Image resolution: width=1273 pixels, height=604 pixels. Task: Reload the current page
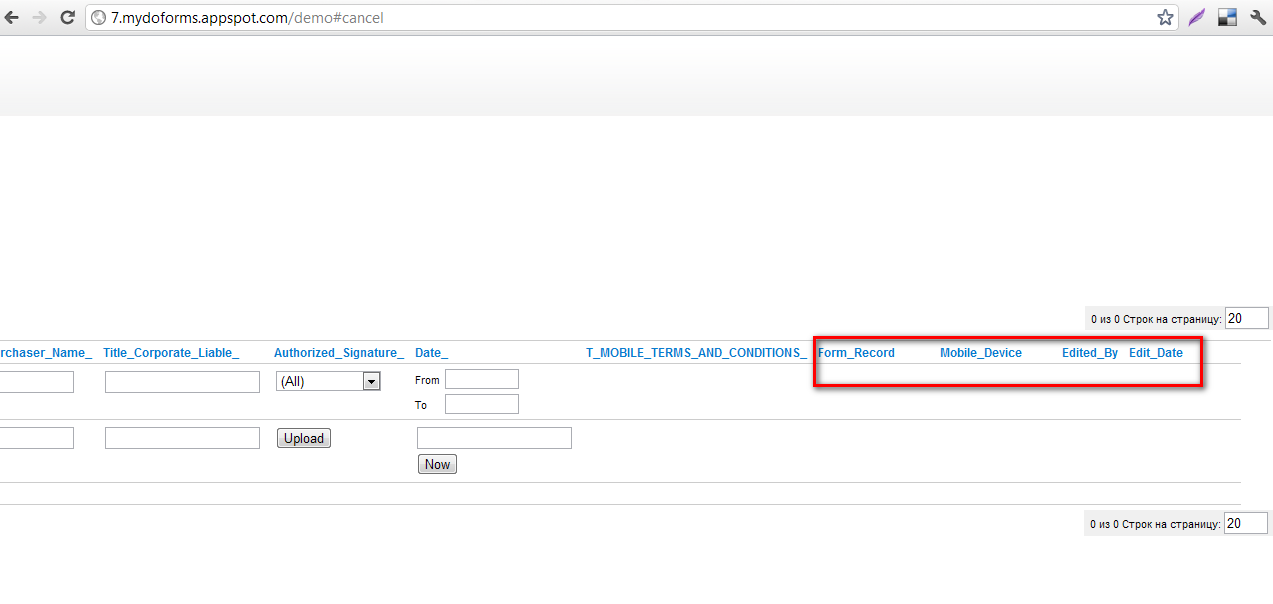point(68,18)
